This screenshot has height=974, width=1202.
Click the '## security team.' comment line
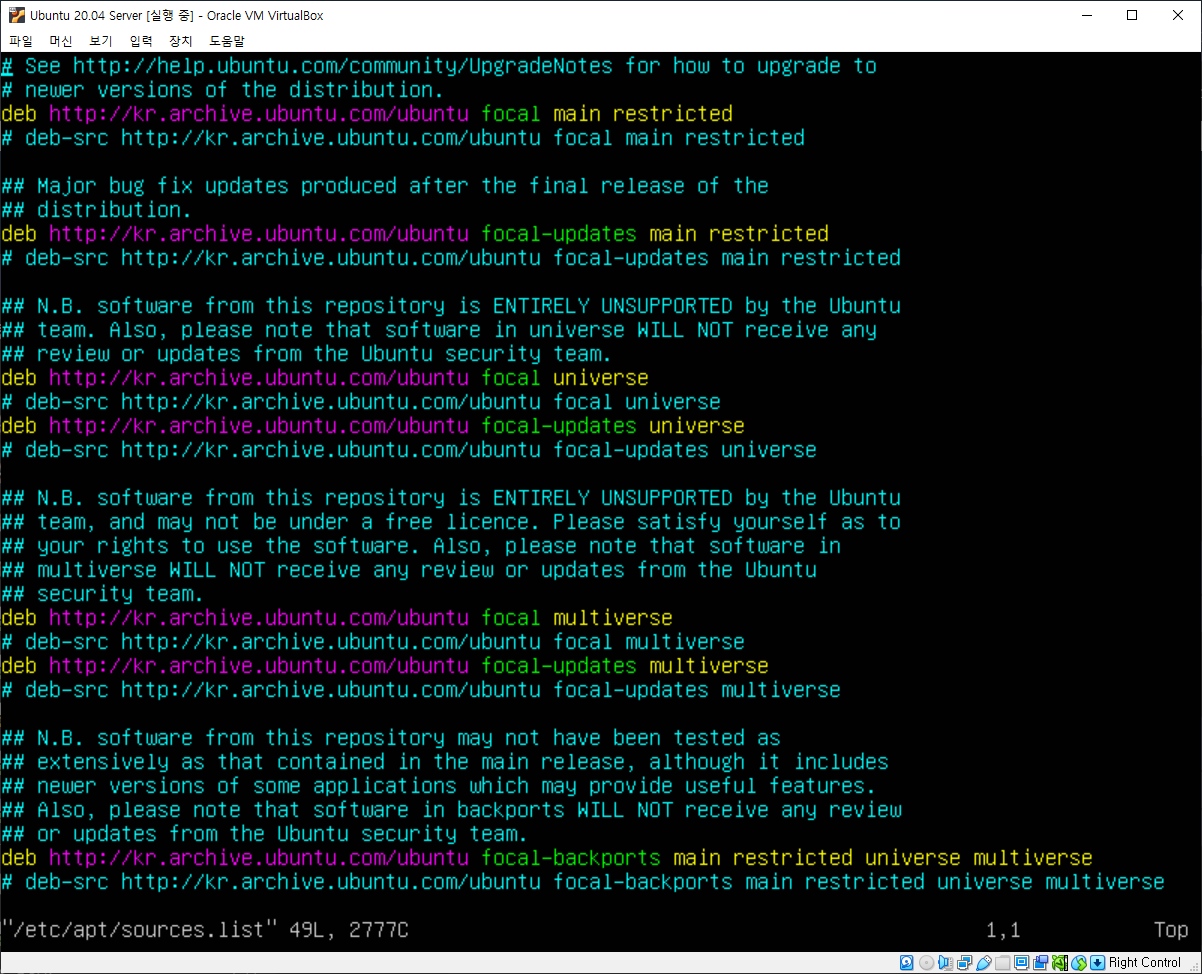click(x=102, y=594)
